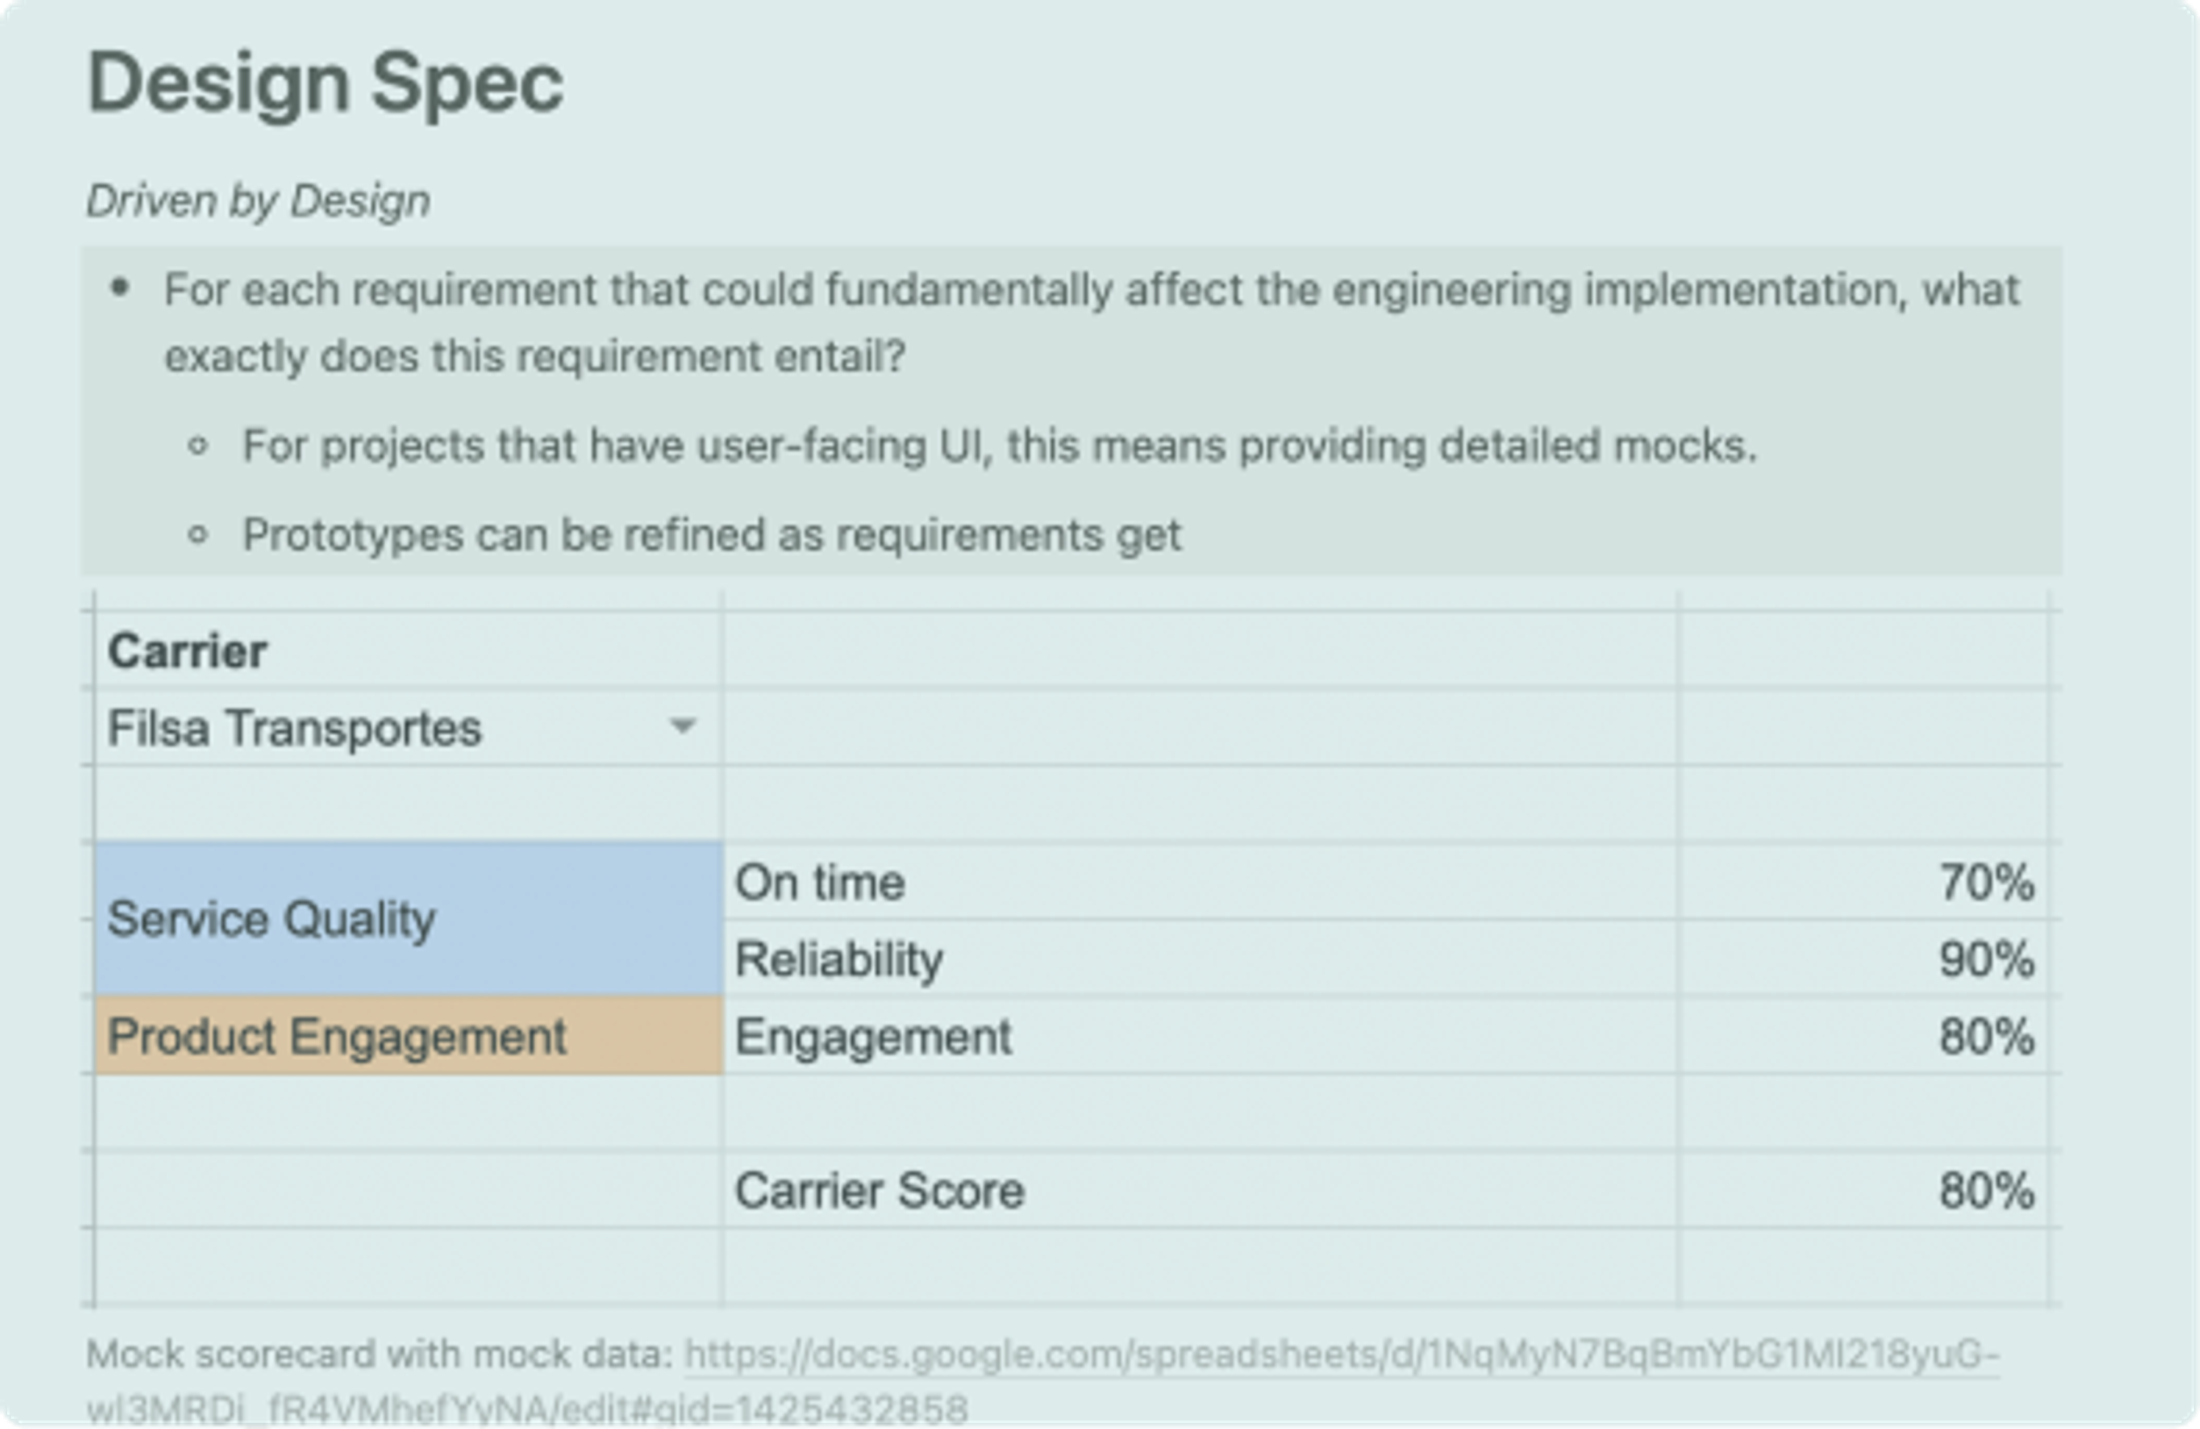
Task: Click the 80% Carrier Score value
Action: (1985, 1191)
